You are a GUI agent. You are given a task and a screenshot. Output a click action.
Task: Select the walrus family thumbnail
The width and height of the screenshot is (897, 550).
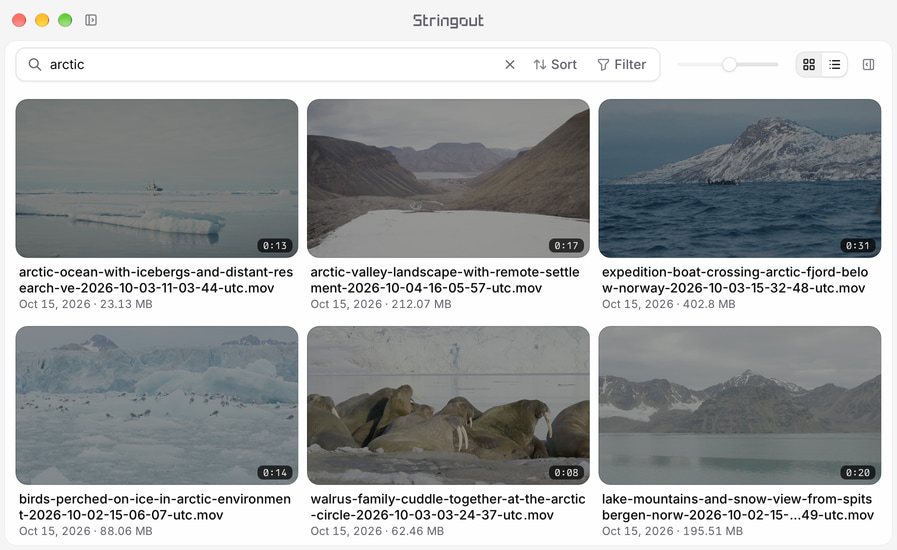448,405
